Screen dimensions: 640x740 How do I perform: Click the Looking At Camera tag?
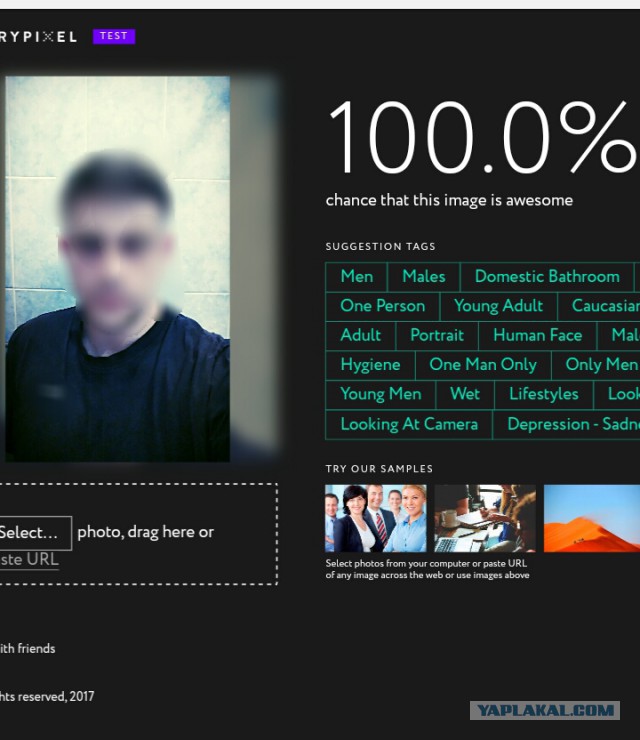tap(409, 425)
